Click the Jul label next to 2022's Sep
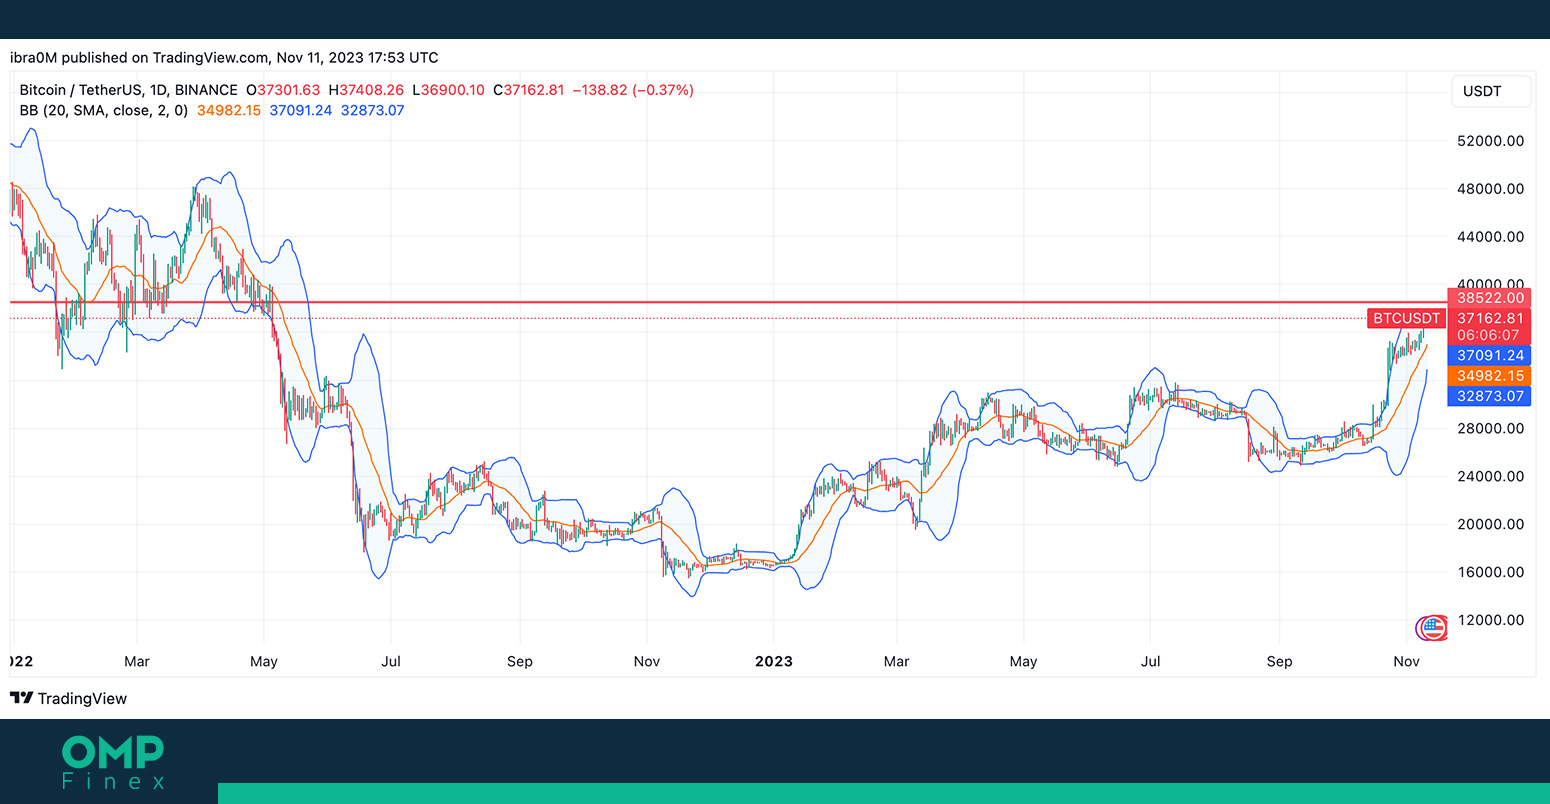Screen dimensions: 1550x804 [x=391, y=661]
